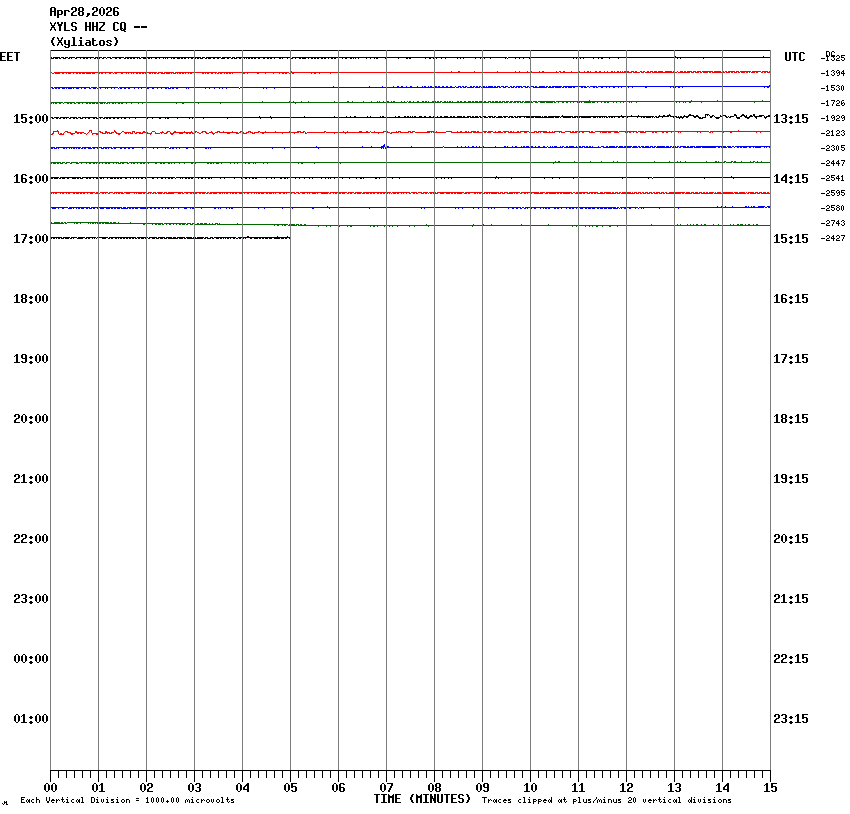Viewport: 850px width, 814px height.
Task: Click the end of the last black trace
Action: click(289, 238)
